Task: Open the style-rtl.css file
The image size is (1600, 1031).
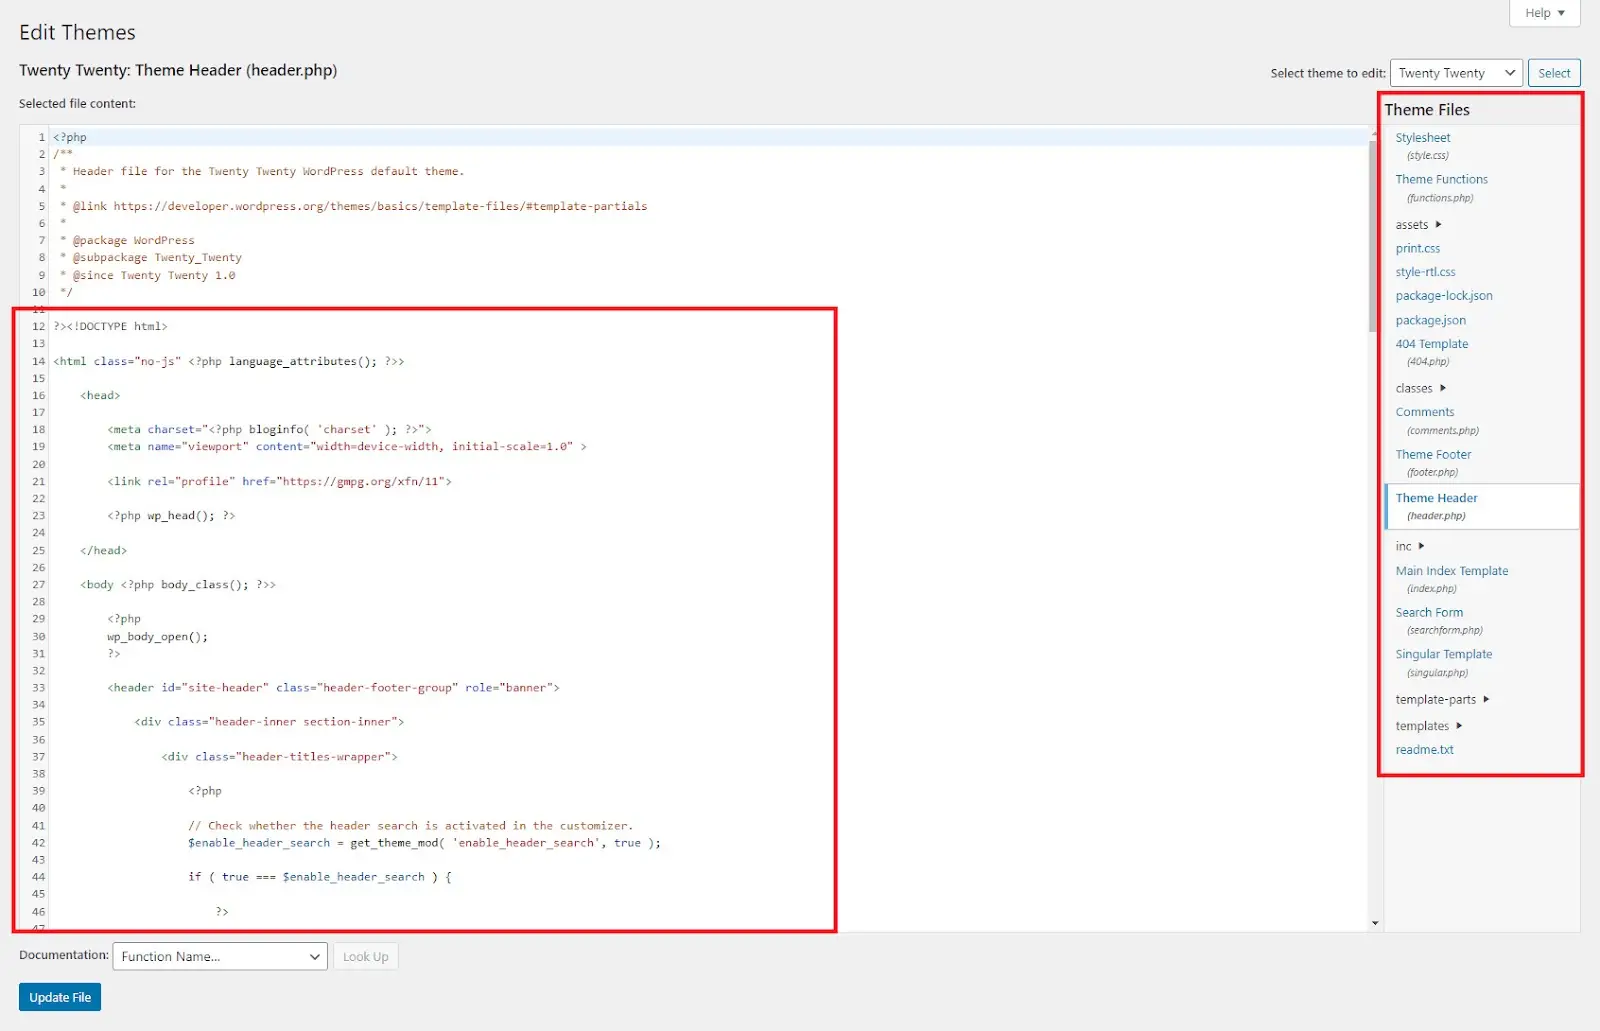Action: pos(1425,271)
